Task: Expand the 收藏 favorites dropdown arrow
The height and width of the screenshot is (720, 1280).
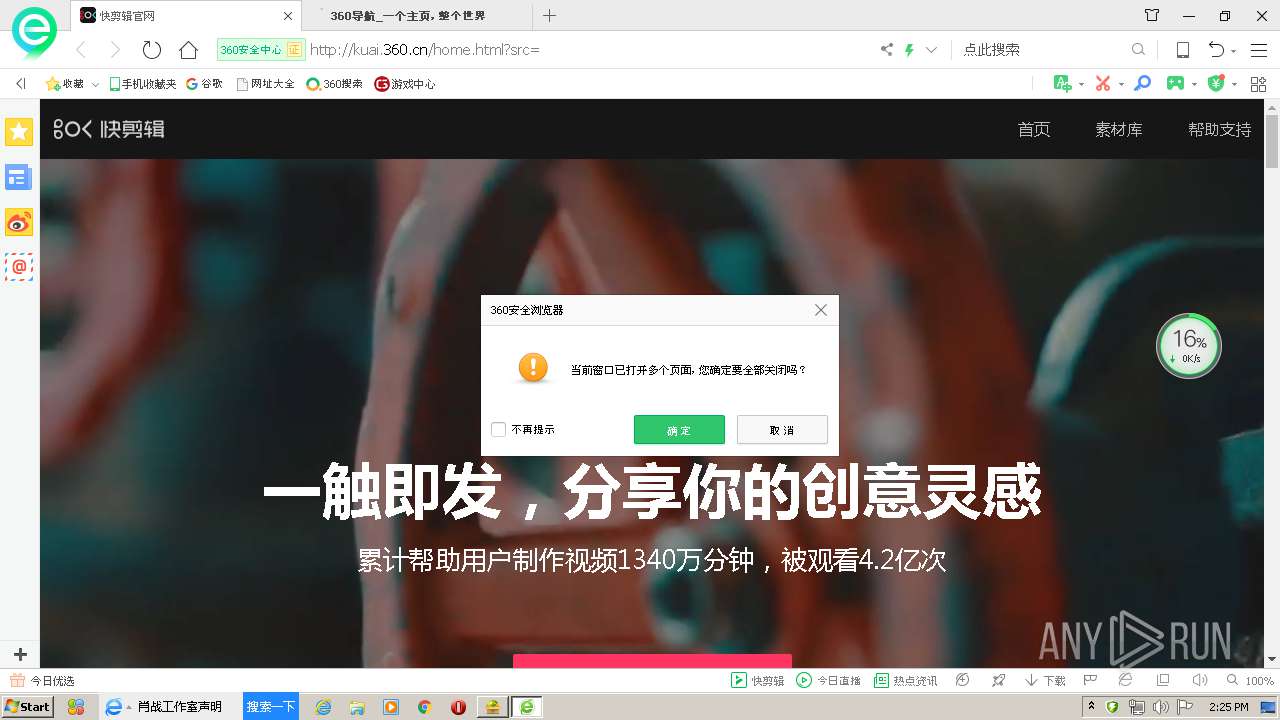Action: (95, 84)
